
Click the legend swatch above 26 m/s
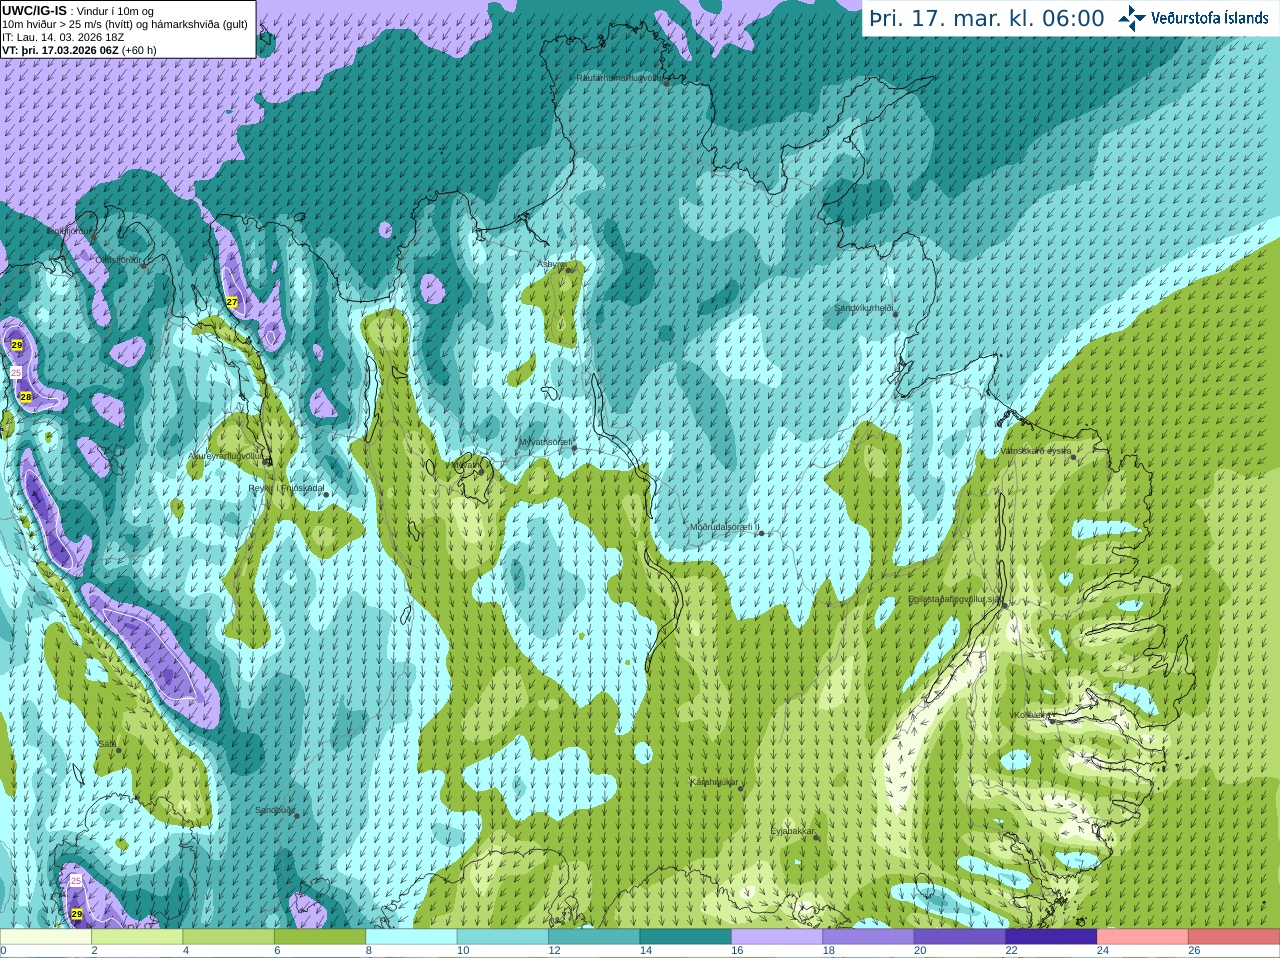click(1234, 937)
